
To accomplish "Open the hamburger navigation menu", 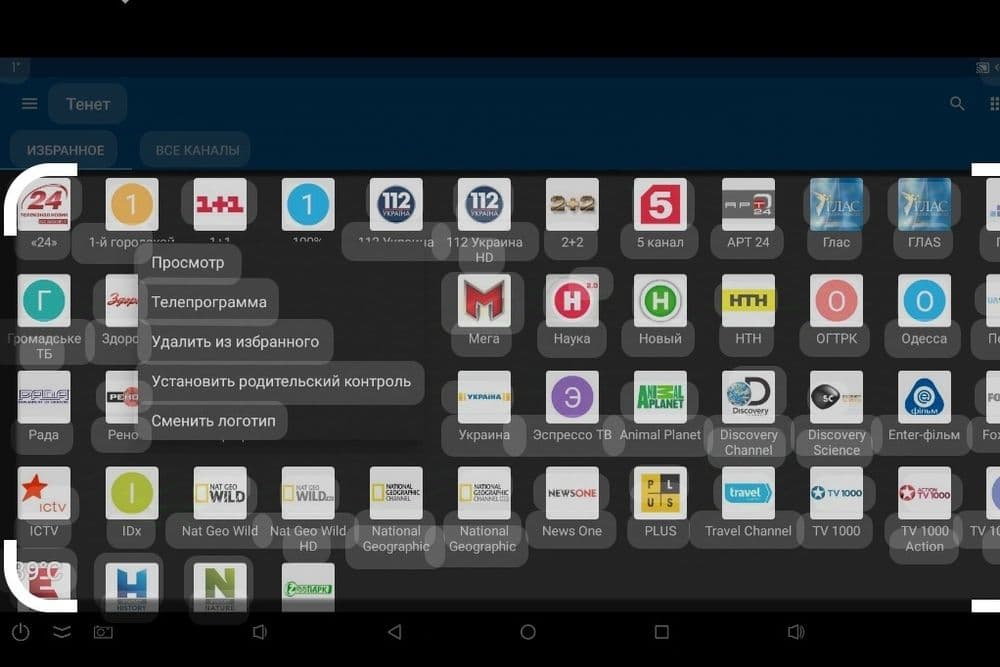I will tap(29, 103).
